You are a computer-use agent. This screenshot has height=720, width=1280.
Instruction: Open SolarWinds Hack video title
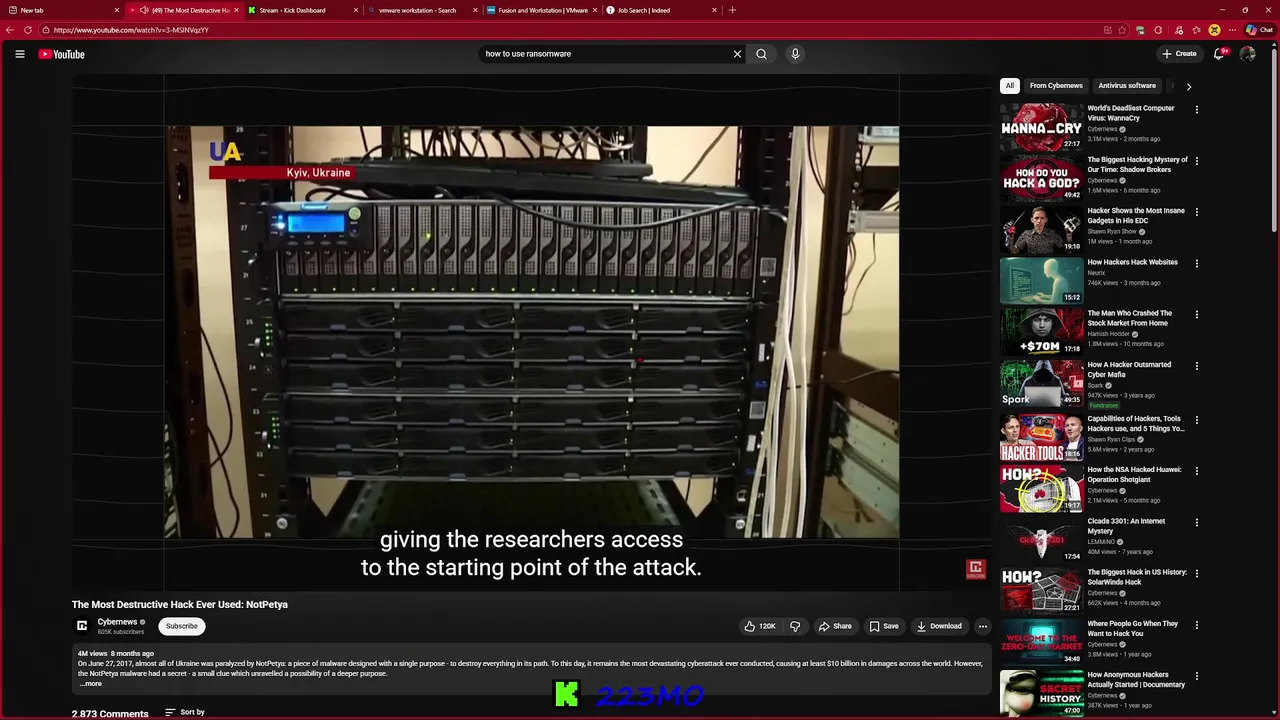point(1136,577)
